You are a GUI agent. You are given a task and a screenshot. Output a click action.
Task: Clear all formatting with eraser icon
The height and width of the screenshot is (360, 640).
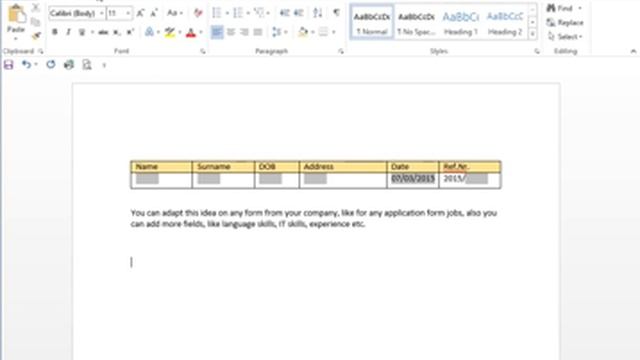tap(198, 13)
